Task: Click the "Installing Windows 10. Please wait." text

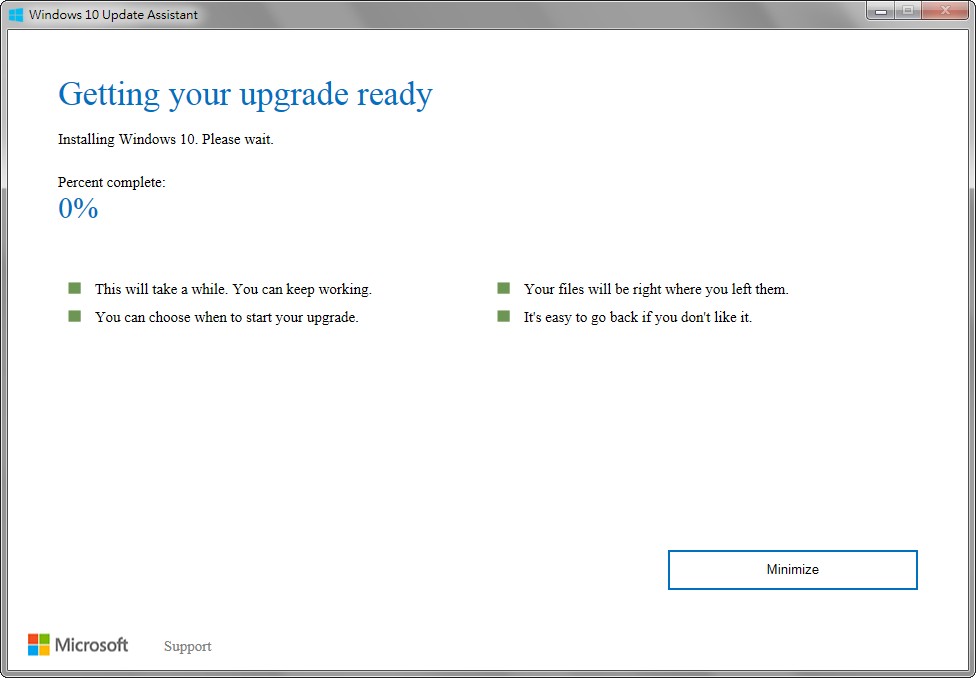Action: pyautogui.click(x=166, y=139)
